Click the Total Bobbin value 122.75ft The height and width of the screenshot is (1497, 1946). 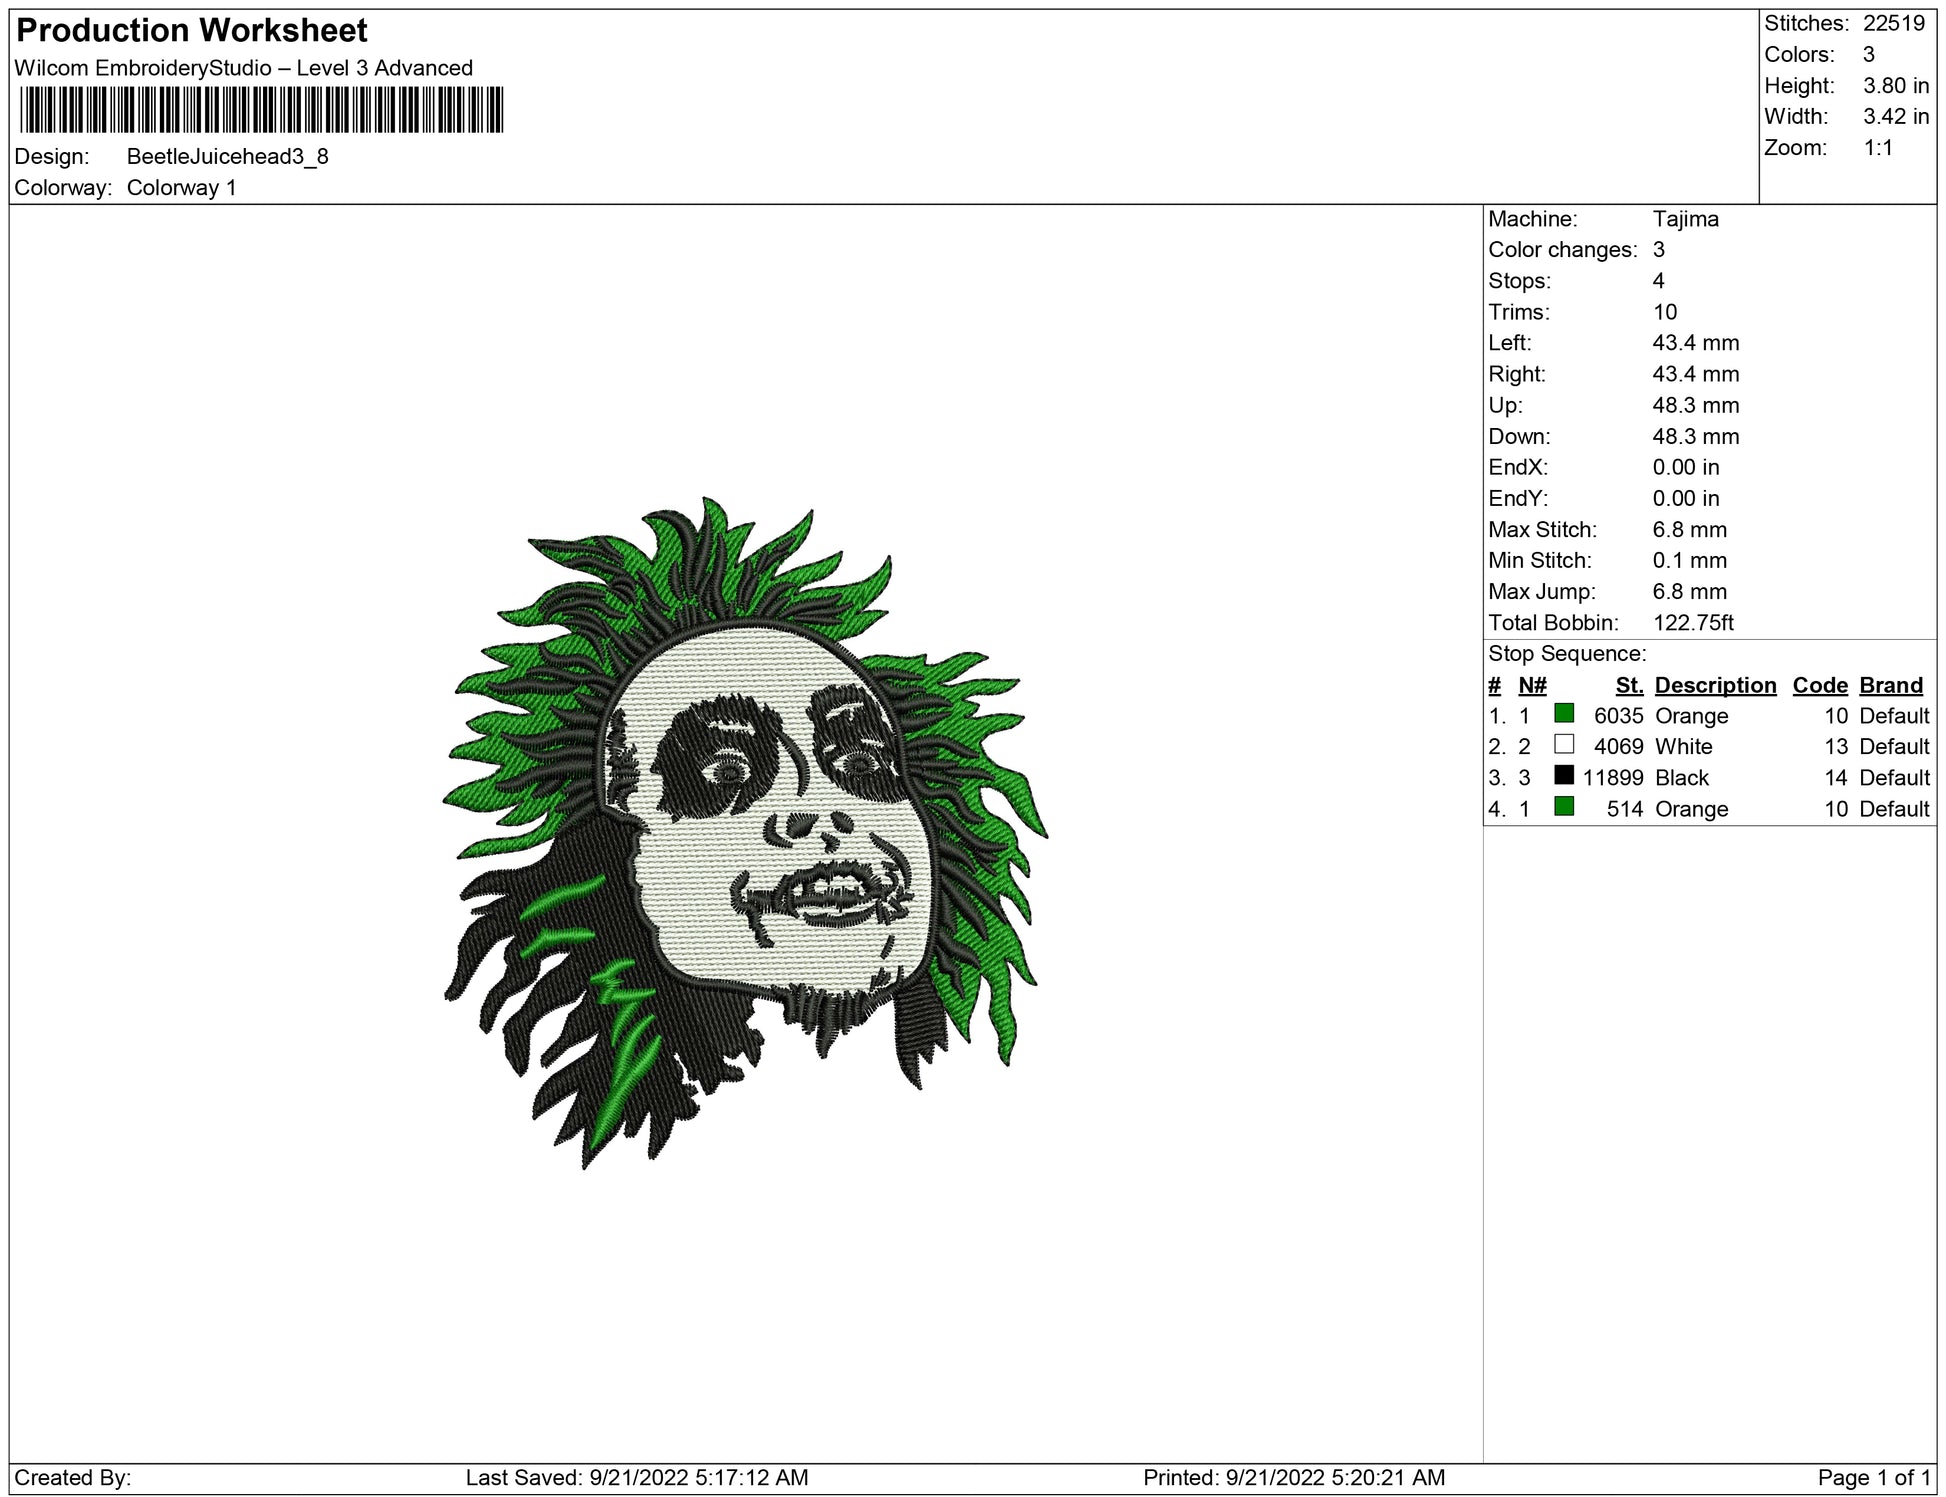pyautogui.click(x=1693, y=623)
